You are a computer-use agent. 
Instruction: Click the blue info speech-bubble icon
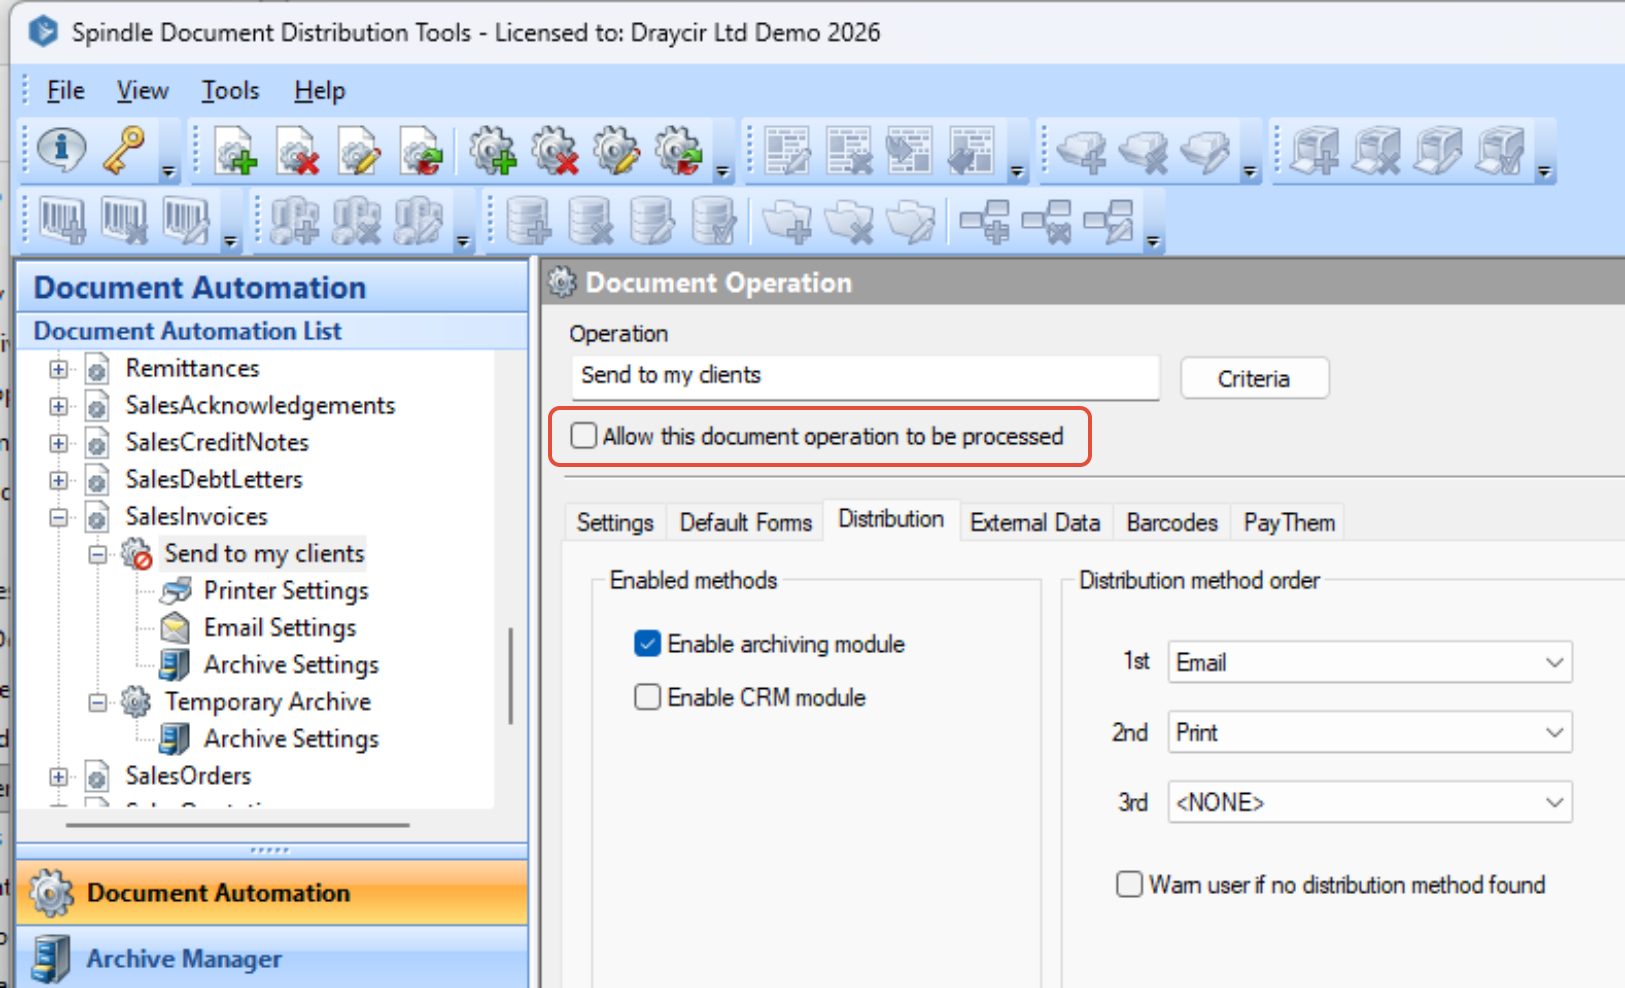pos(61,149)
